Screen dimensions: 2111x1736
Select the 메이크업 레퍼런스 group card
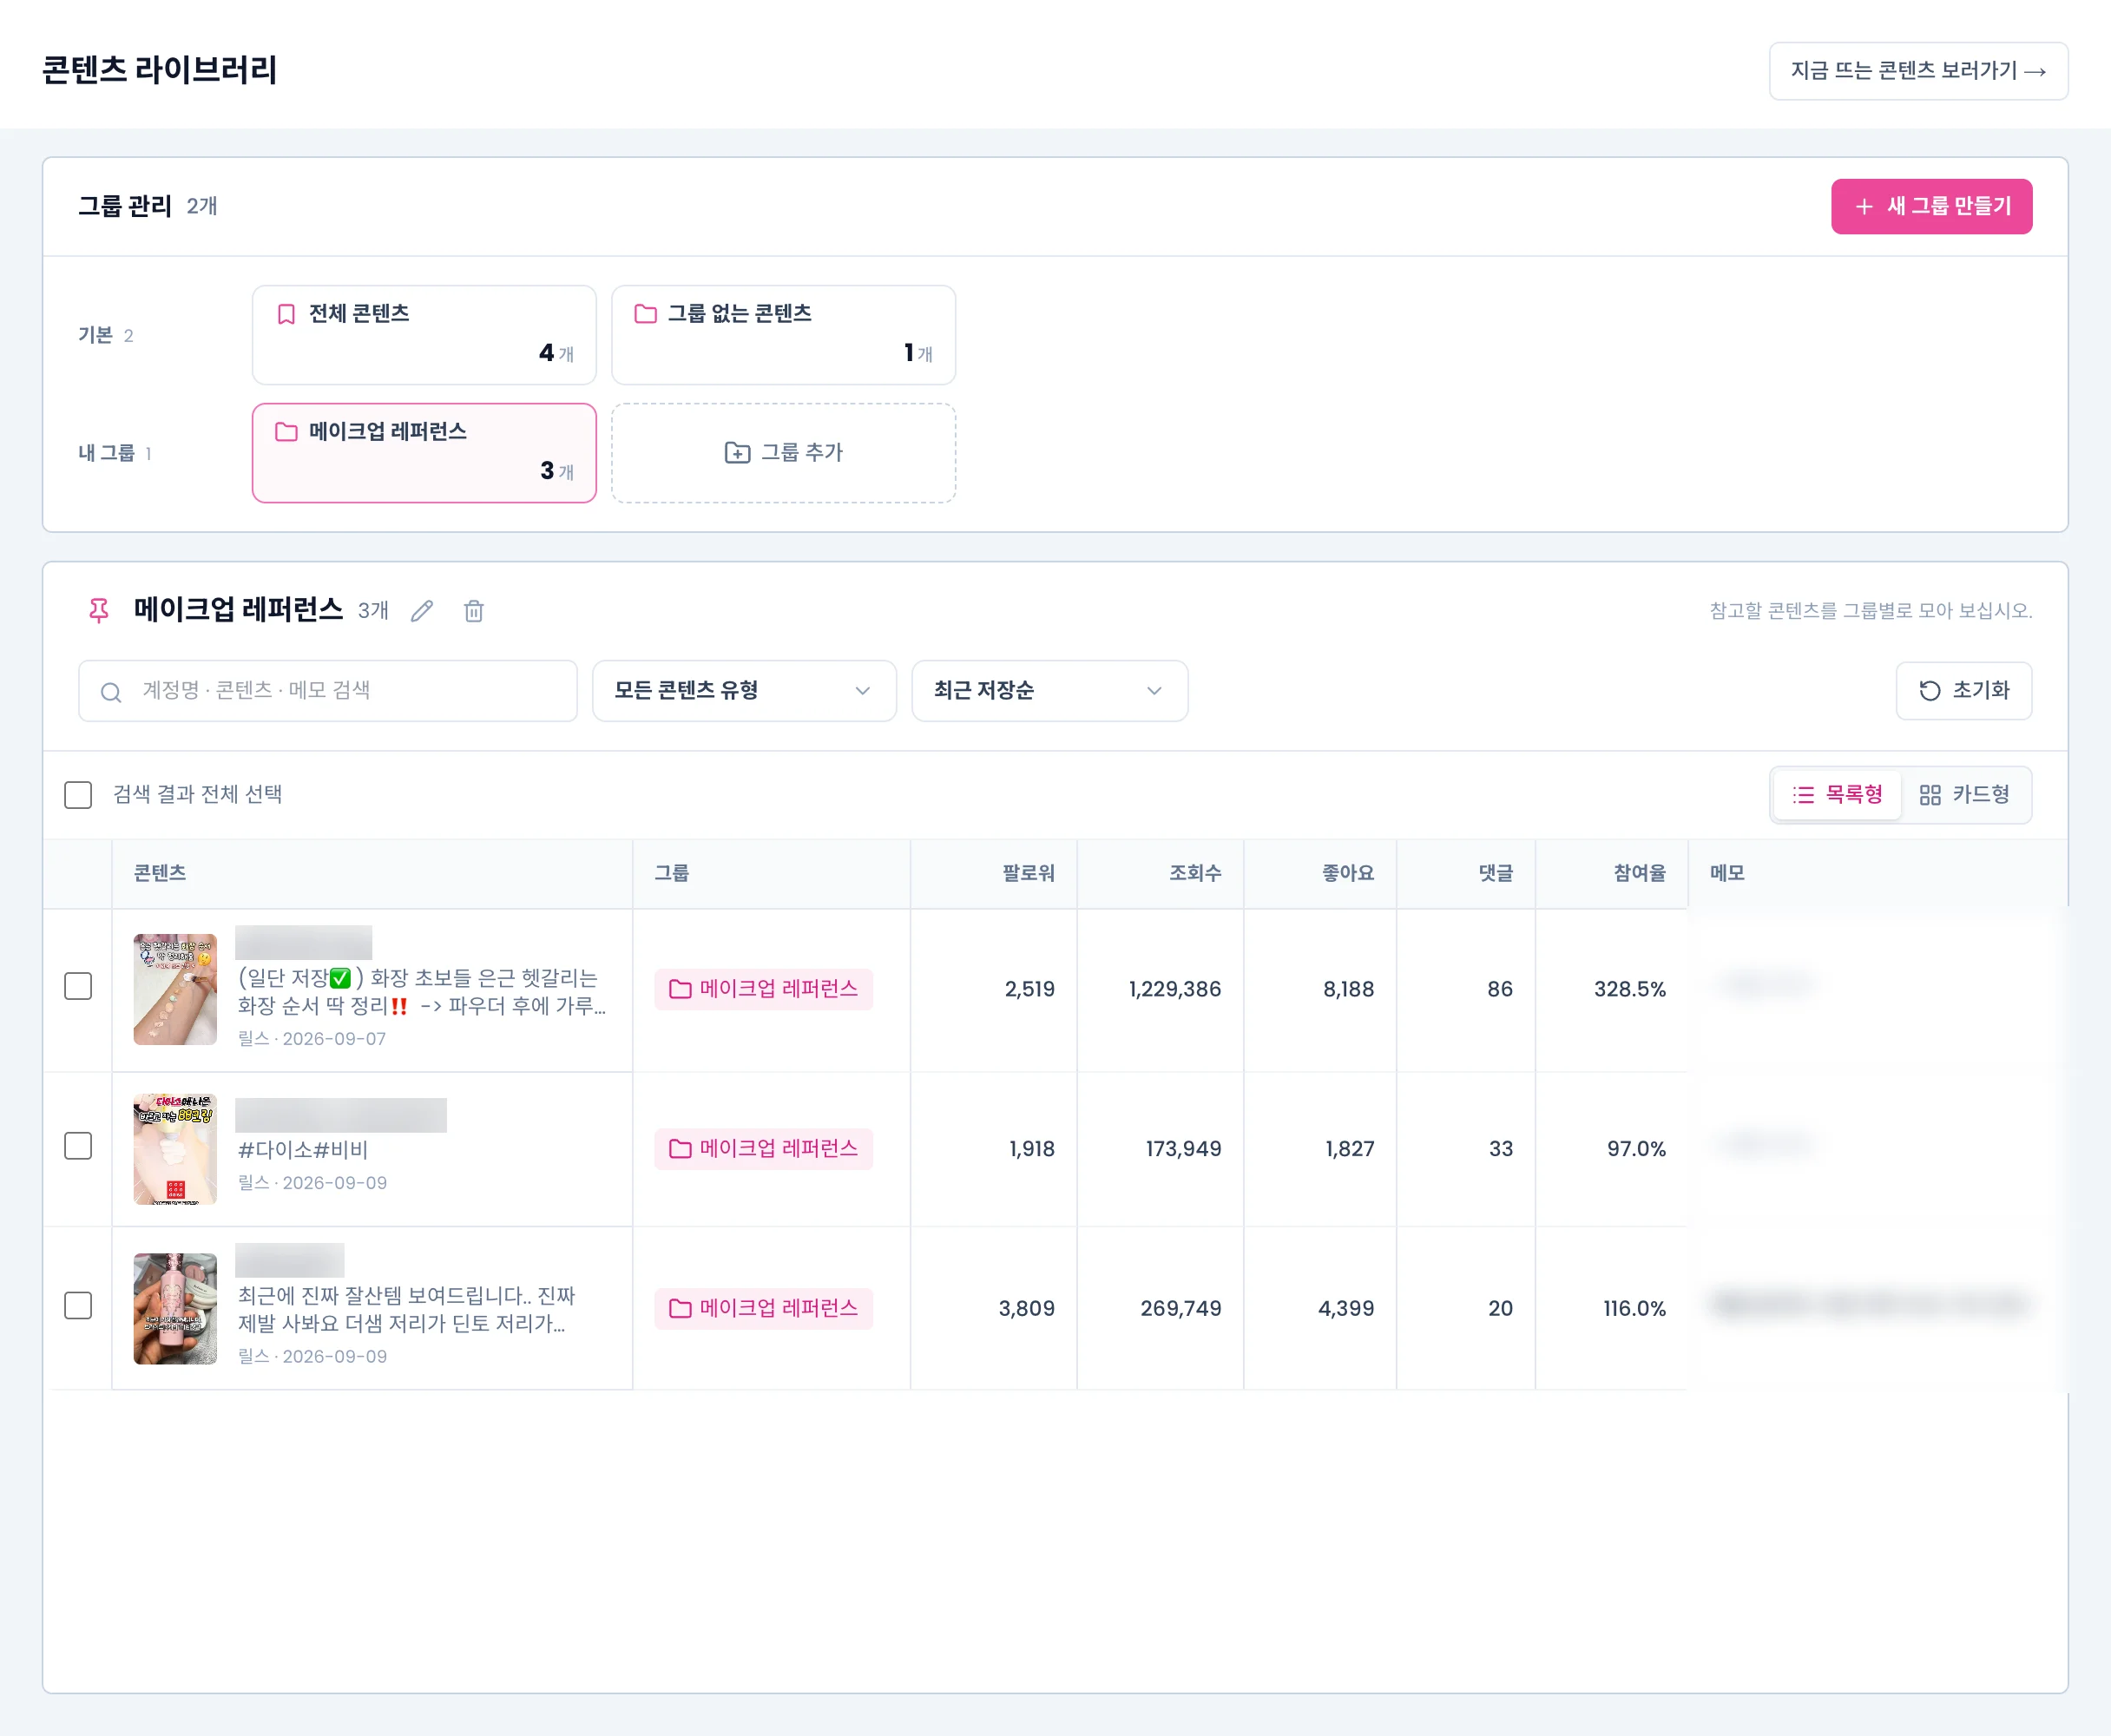click(x=424, y=453)
